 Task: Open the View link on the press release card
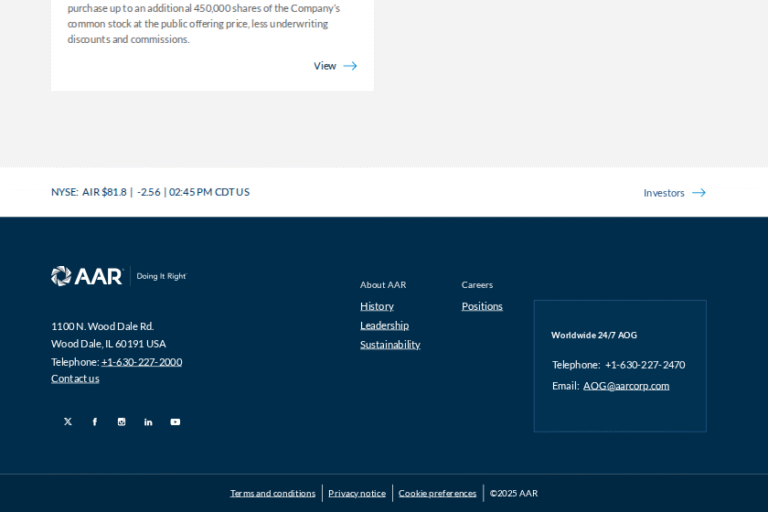(x=325, y=66)
